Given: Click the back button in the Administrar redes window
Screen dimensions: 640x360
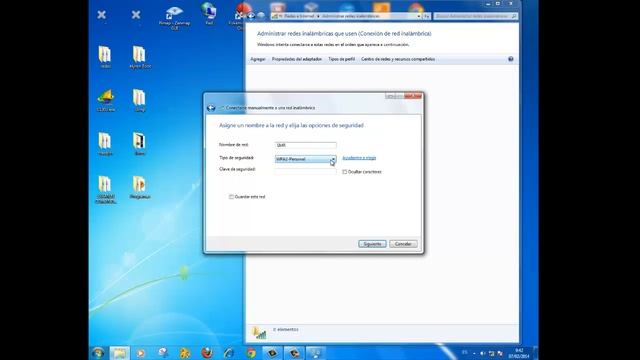Looking at the screenshot, I should click(x=251, y=16).
